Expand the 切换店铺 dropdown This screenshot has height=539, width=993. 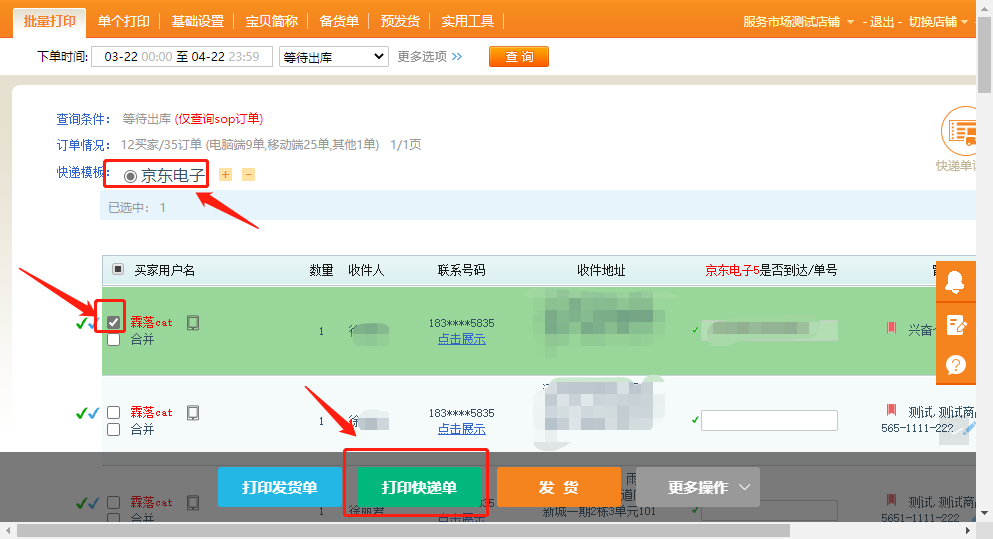coord(938,22)
